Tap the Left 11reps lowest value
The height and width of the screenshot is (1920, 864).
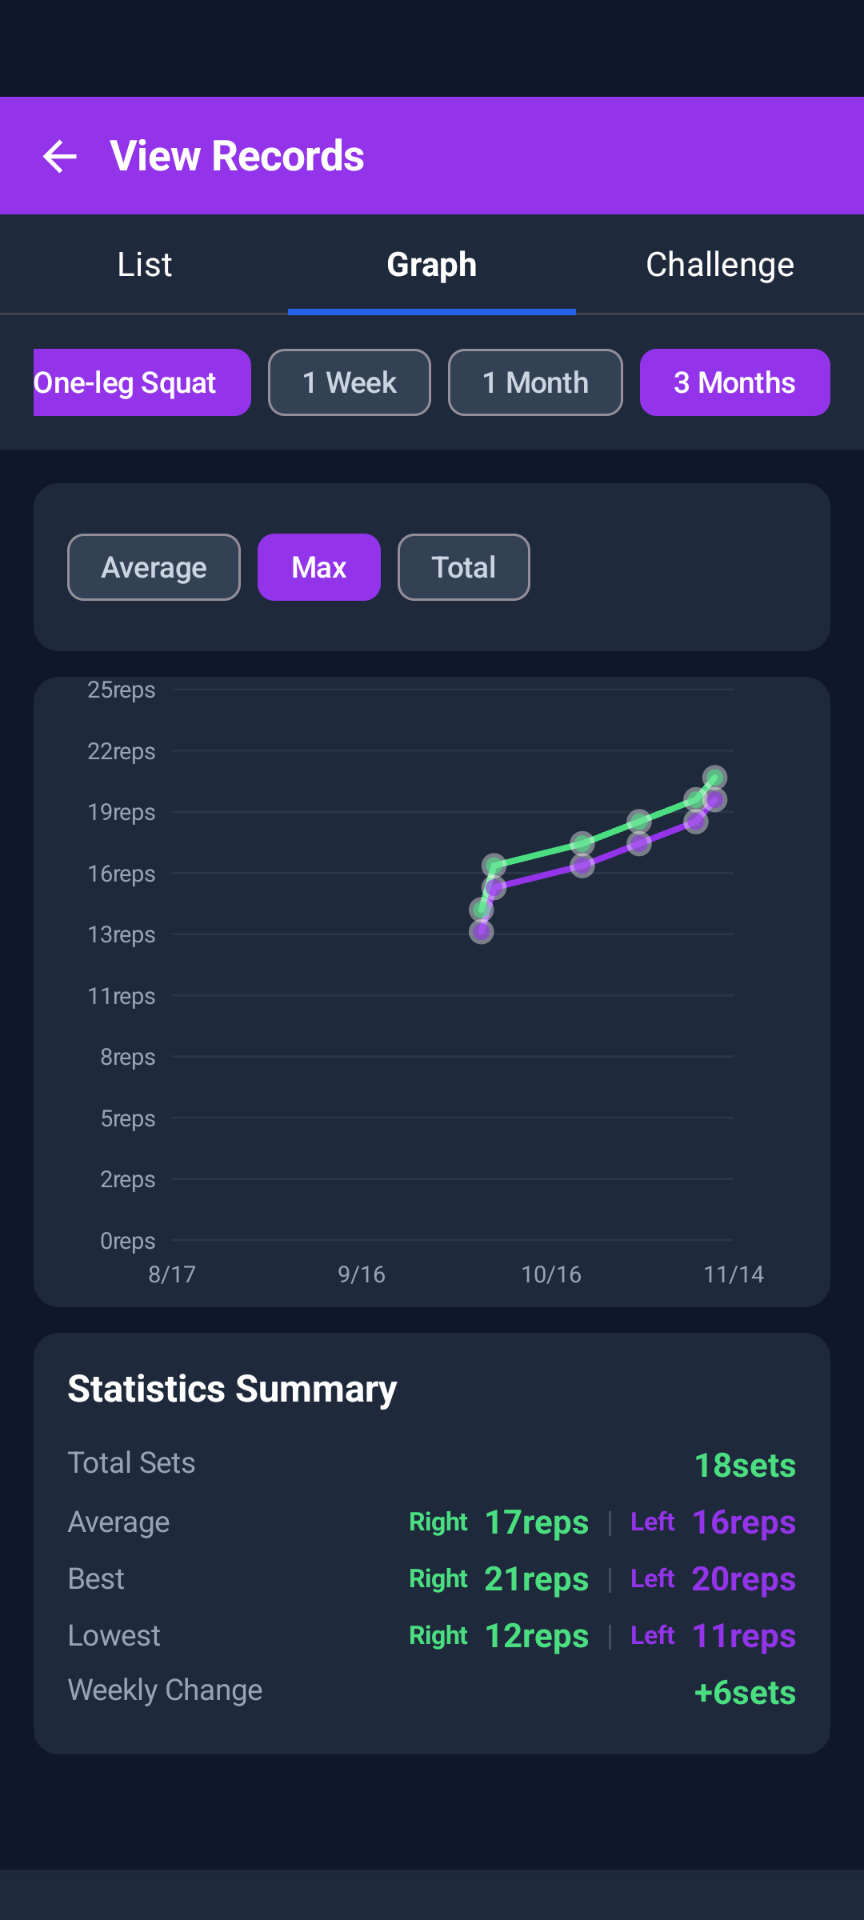pos(743,1636)
